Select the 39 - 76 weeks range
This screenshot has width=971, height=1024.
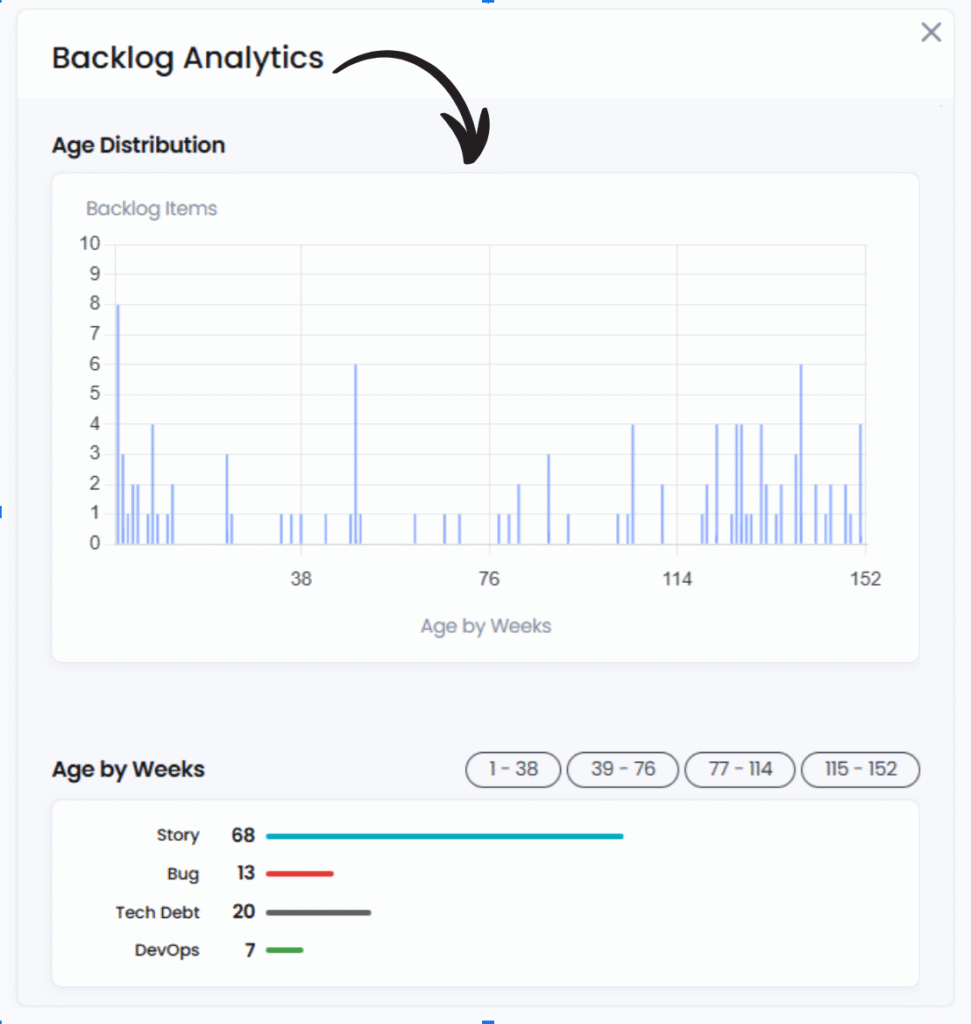(623, 769)
